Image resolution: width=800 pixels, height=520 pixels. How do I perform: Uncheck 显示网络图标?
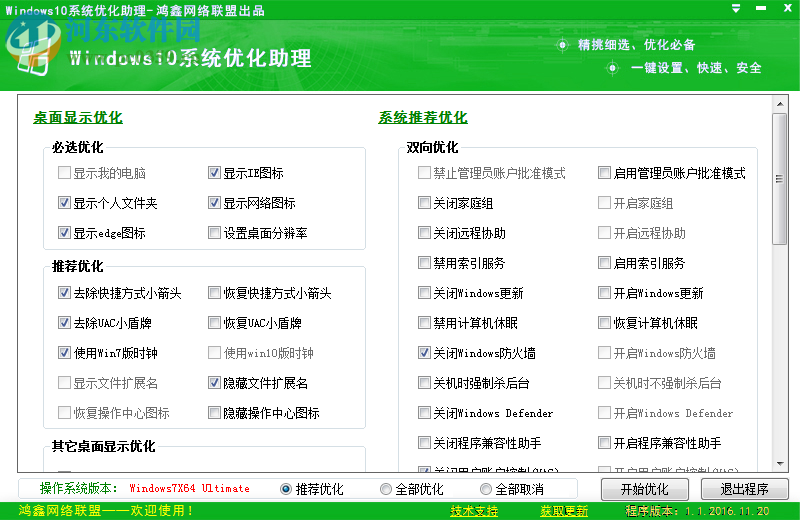214,203
